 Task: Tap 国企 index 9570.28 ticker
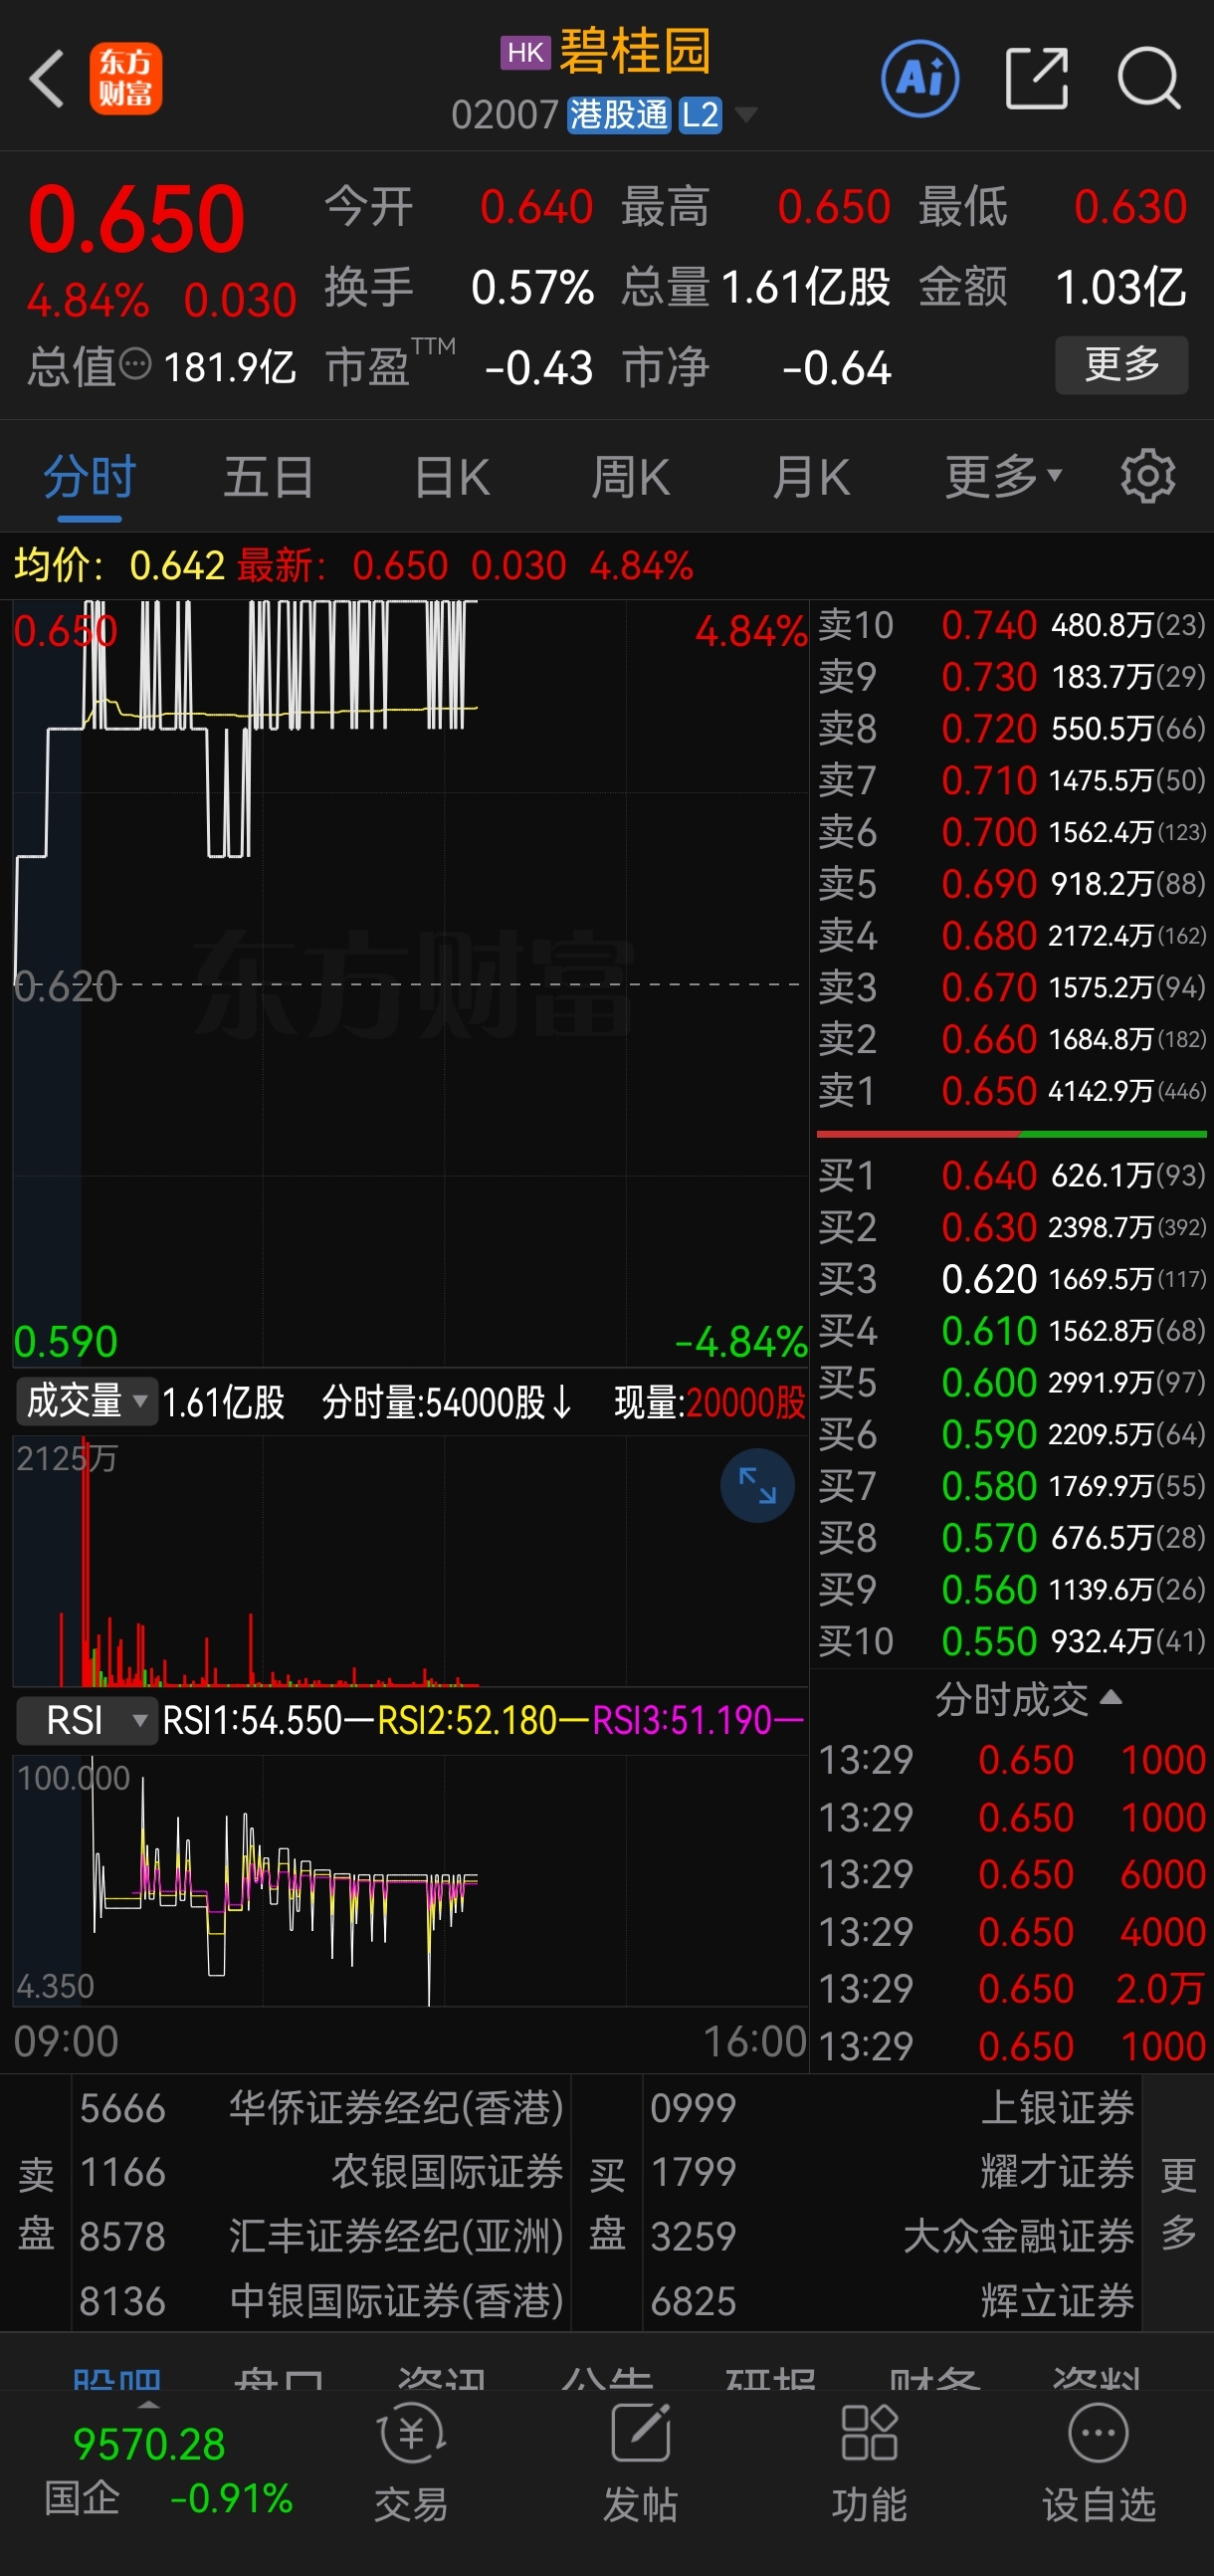coord(168,2470)
